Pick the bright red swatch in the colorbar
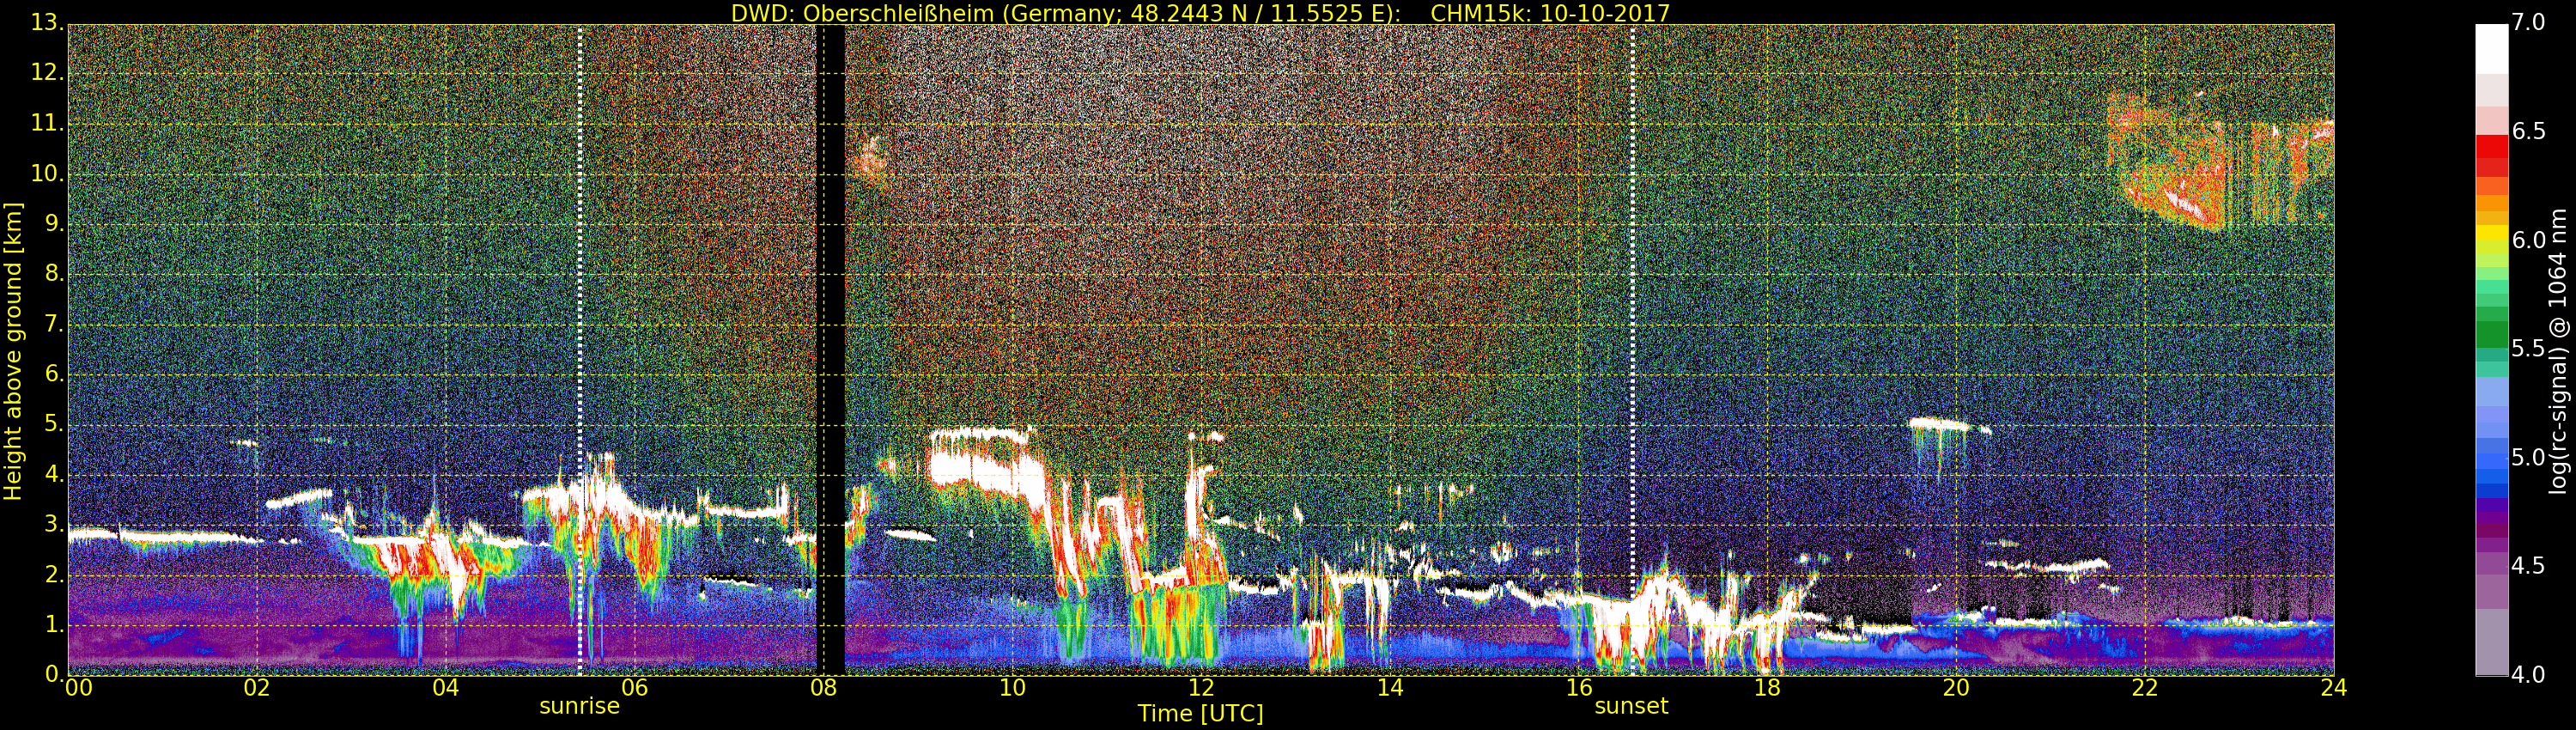Viewport: 2576px width, 730px height. point(2491,145)
